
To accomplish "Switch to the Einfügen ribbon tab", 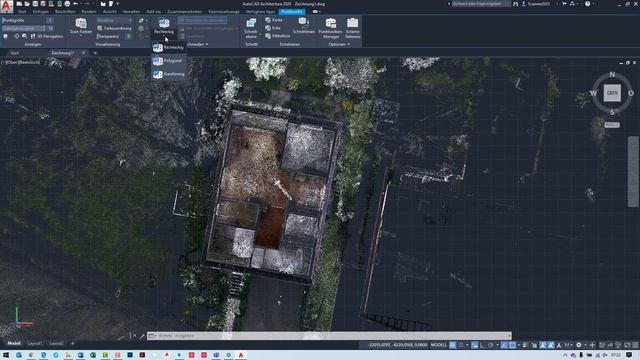I will tap(41, 12).
